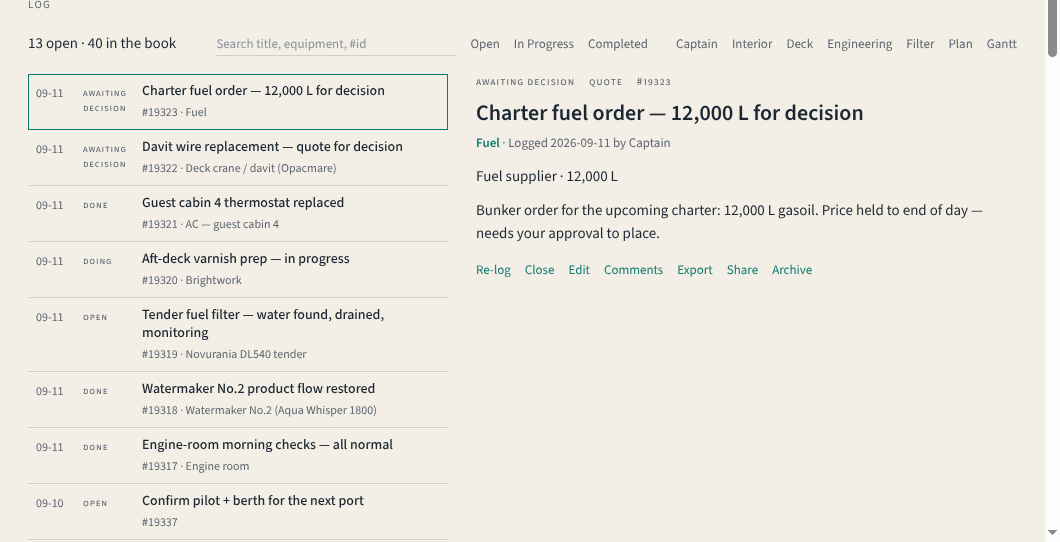Image resolution: width=1060 pixels, height=542 pixels.
Task: Open Watermaker No.2 product flow restored entry
Action: [x=238, y=399]
